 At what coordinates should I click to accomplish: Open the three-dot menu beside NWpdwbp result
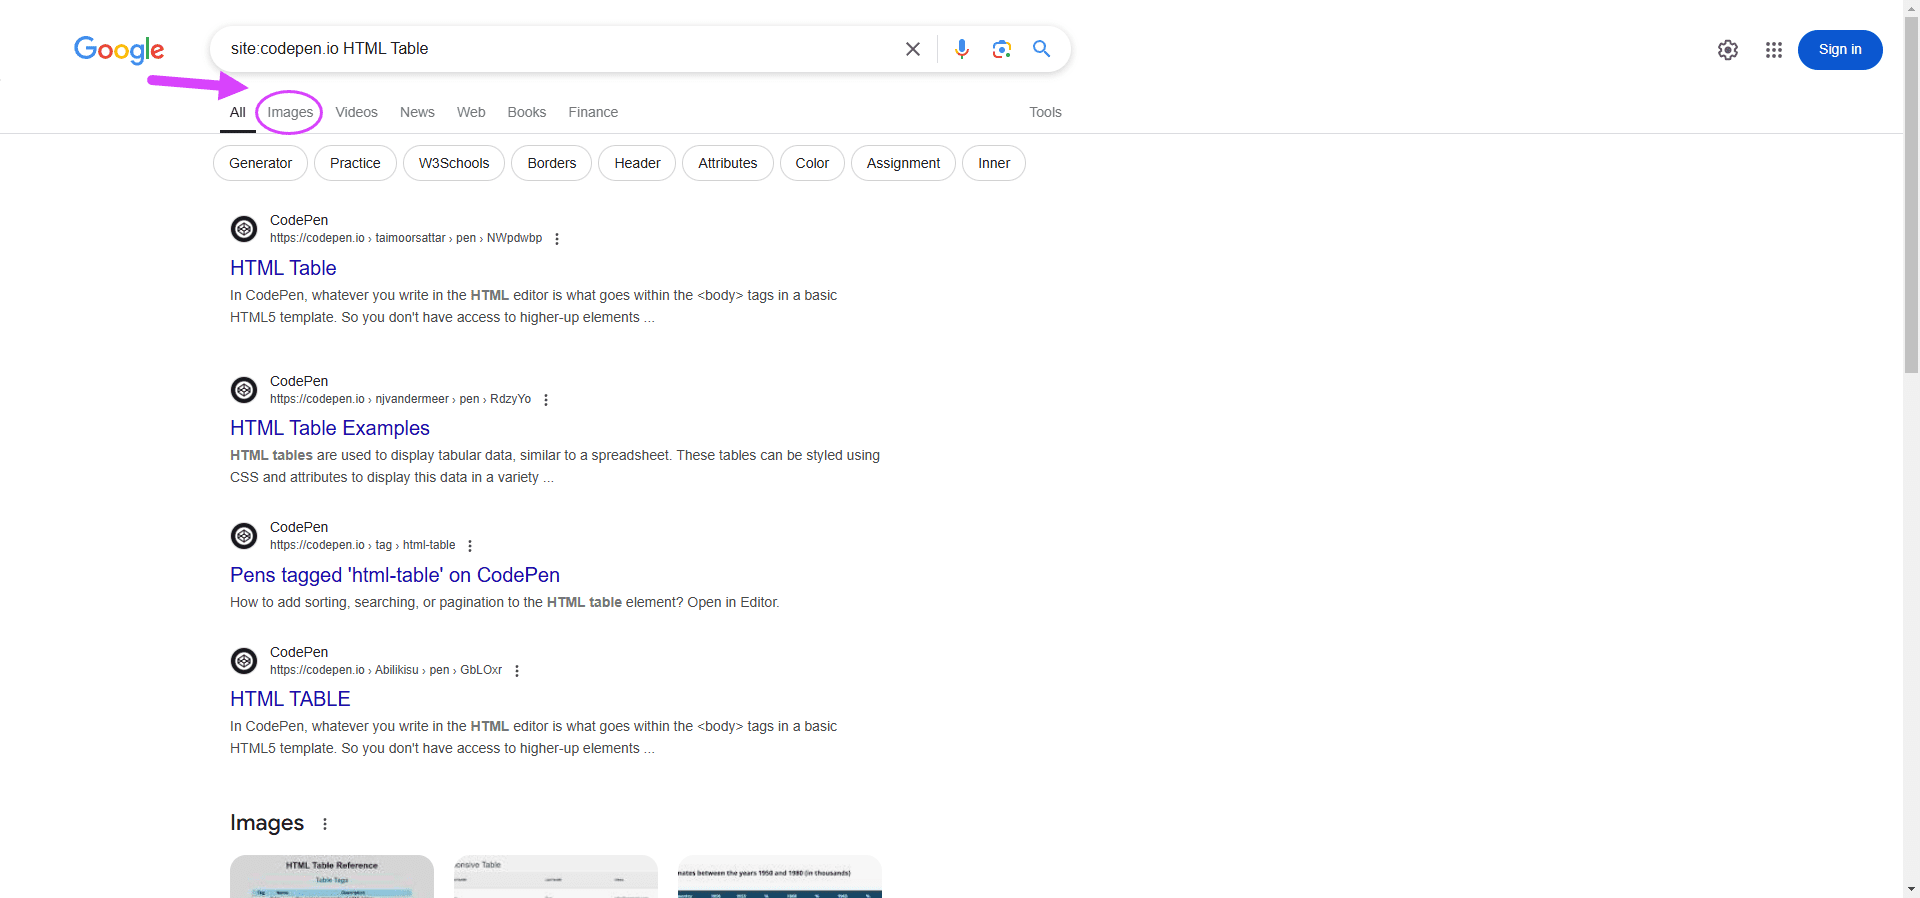pos(557,239)
